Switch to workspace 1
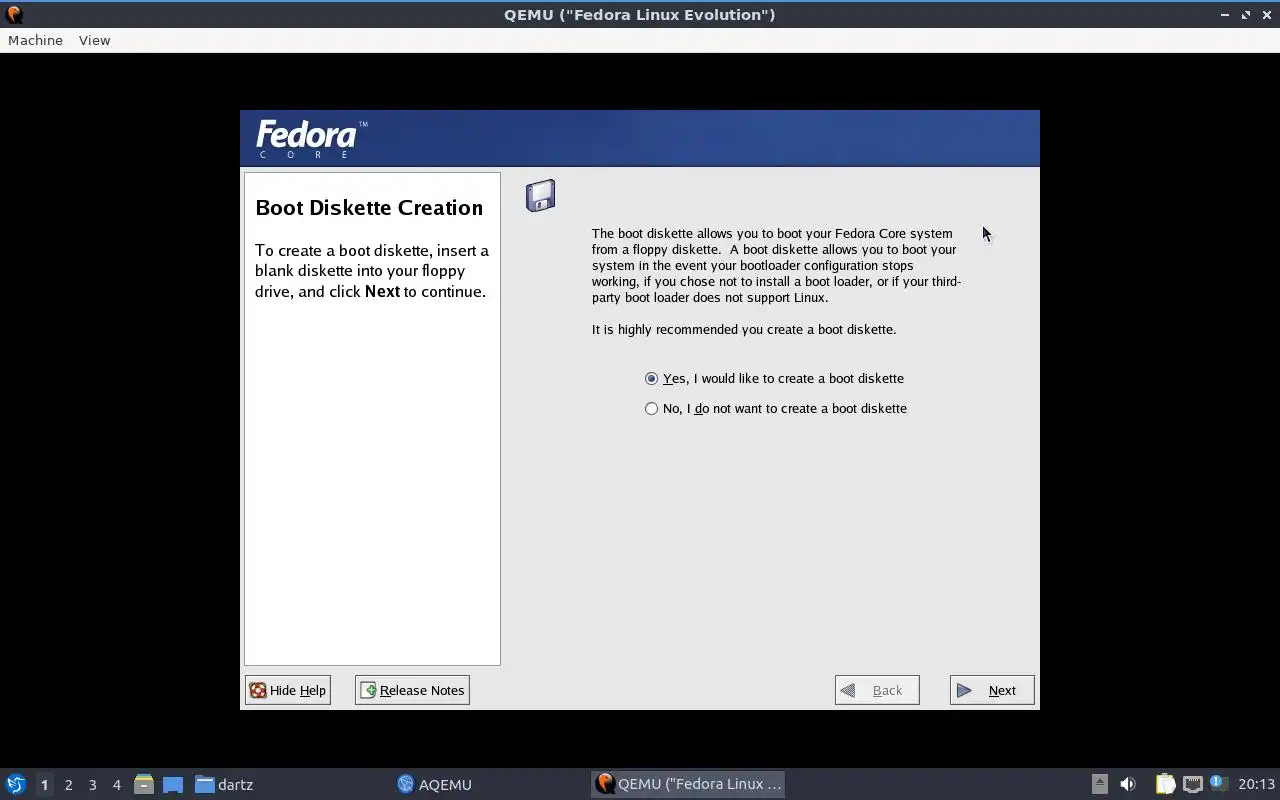 [x=44, y=785]
